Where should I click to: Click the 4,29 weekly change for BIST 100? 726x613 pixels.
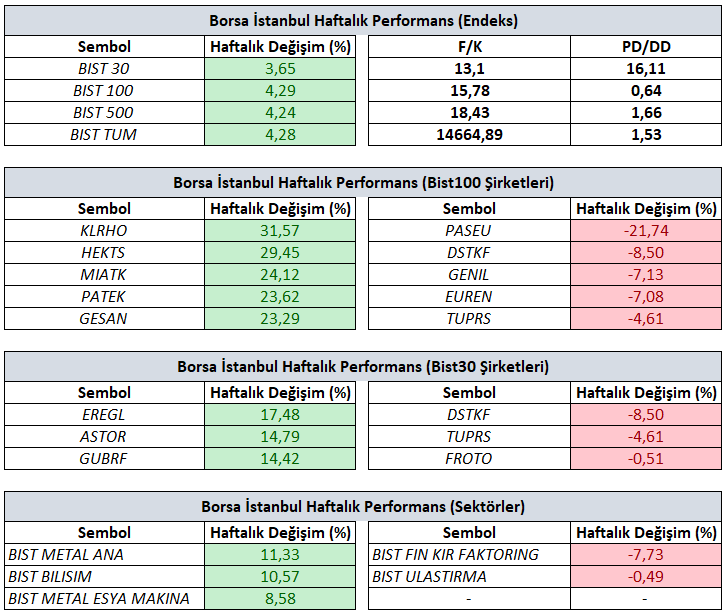point(280,90)
